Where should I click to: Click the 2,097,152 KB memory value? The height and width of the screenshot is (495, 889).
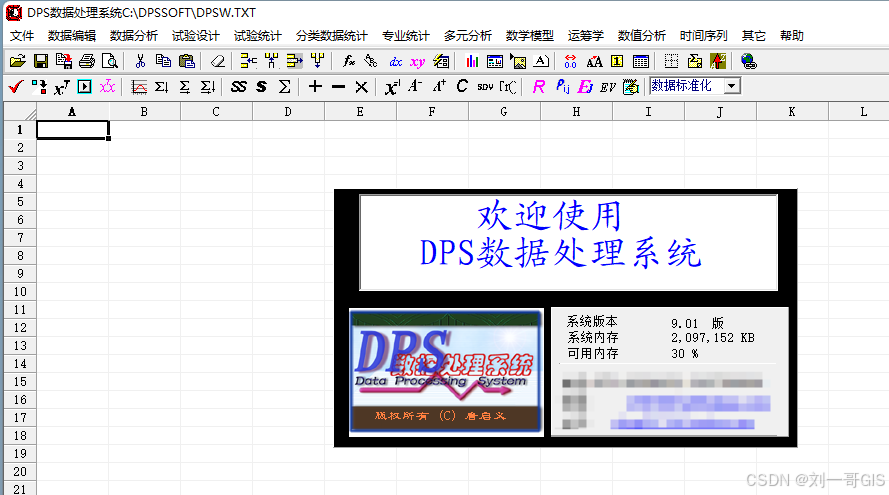pos(713,338)
